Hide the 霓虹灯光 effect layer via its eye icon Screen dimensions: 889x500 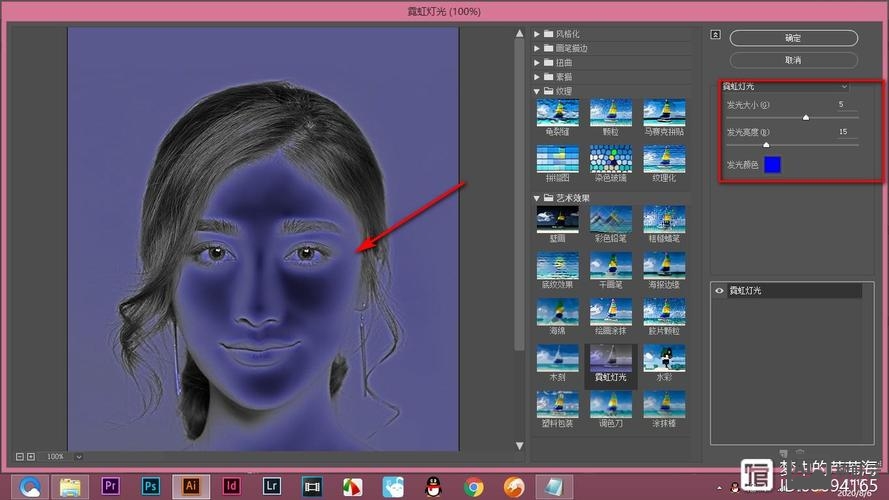coord(719,290)
